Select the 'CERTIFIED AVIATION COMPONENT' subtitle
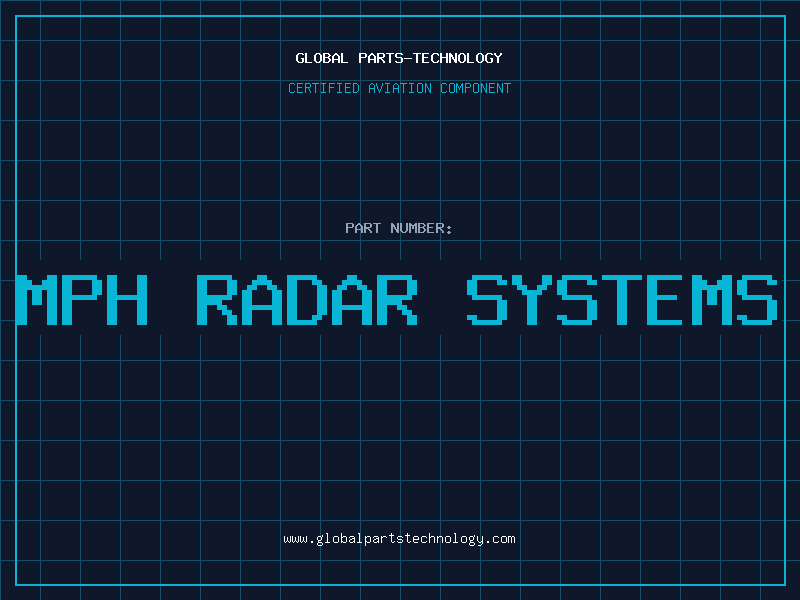The height and width of the screenshot is (600, 800). (x=399, y=88)
